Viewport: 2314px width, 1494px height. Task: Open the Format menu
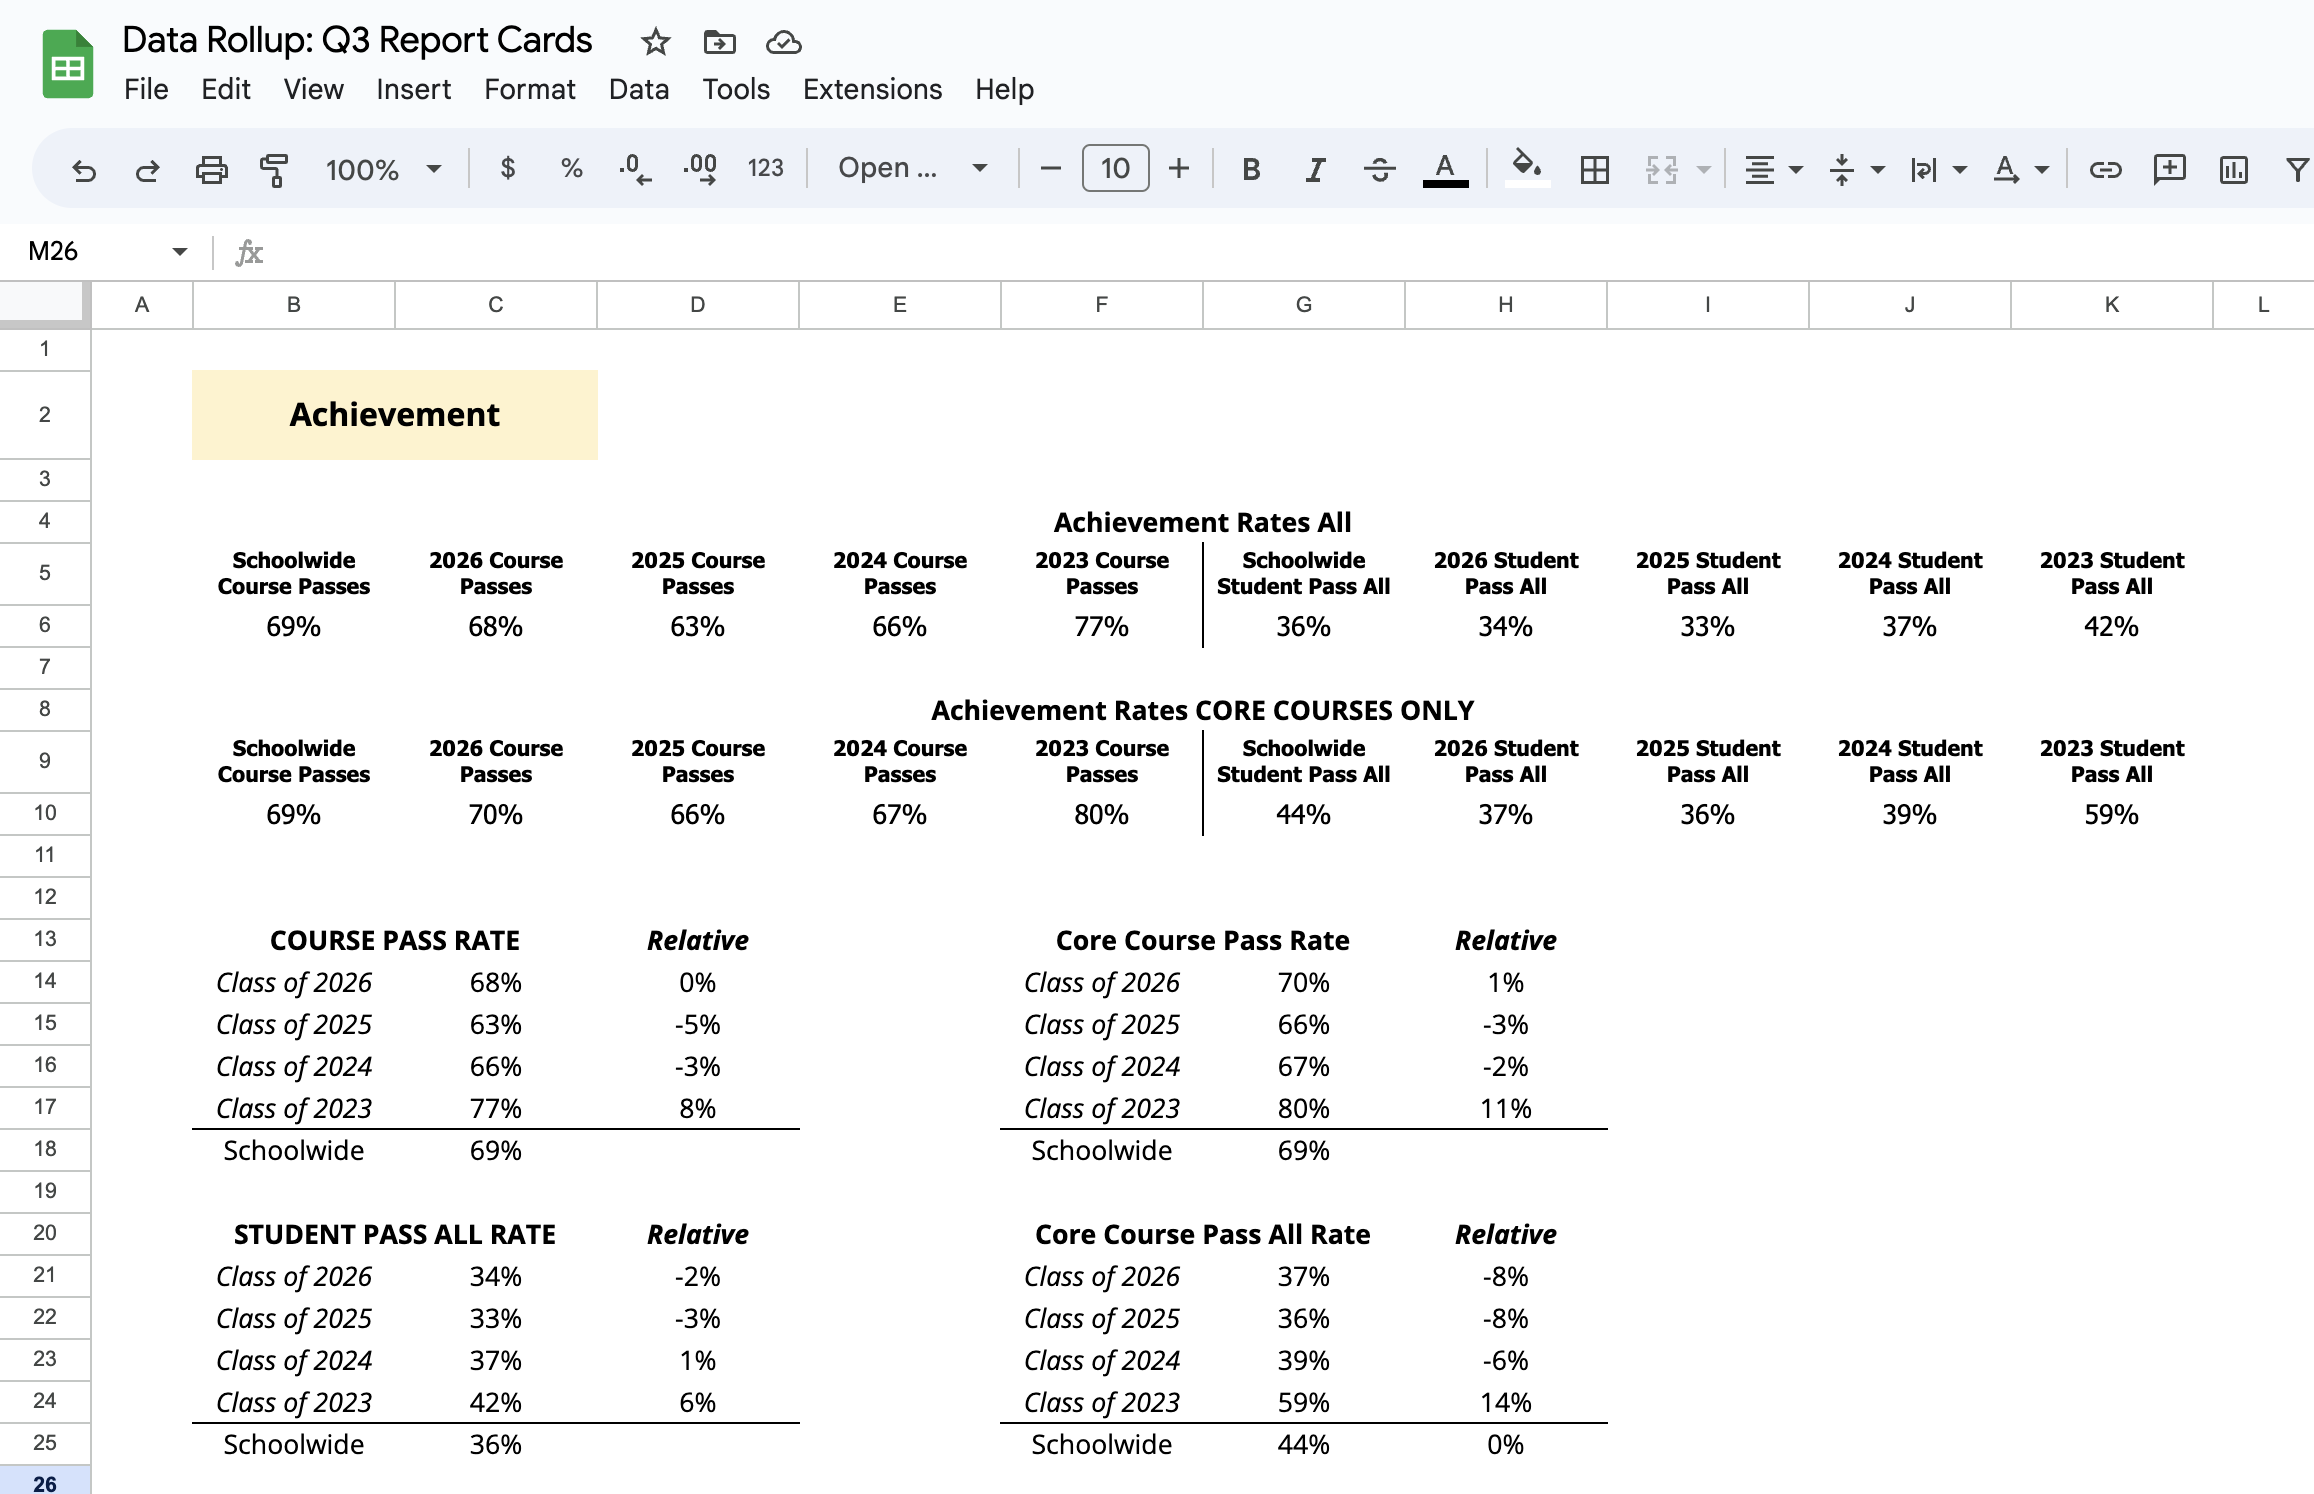tap(529, 89)
